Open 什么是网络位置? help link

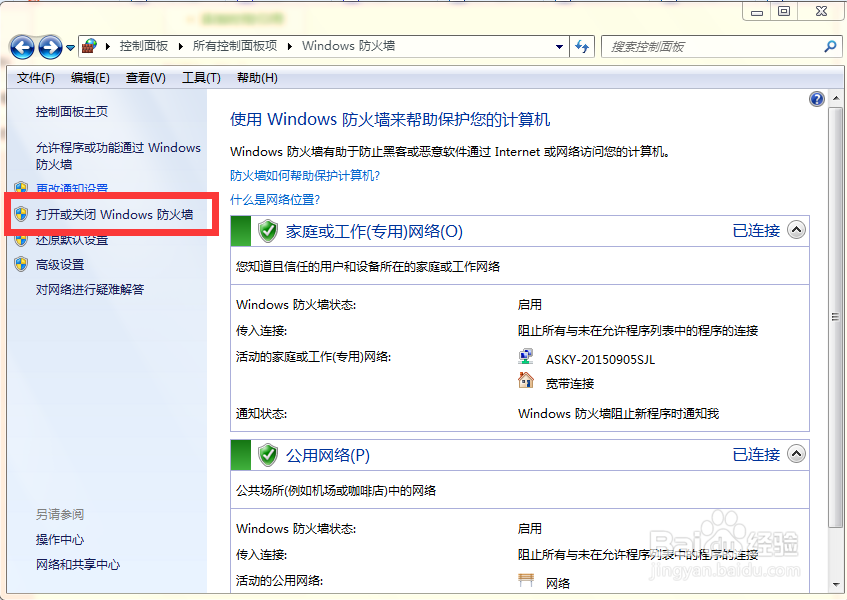click(x=275, y=200)
